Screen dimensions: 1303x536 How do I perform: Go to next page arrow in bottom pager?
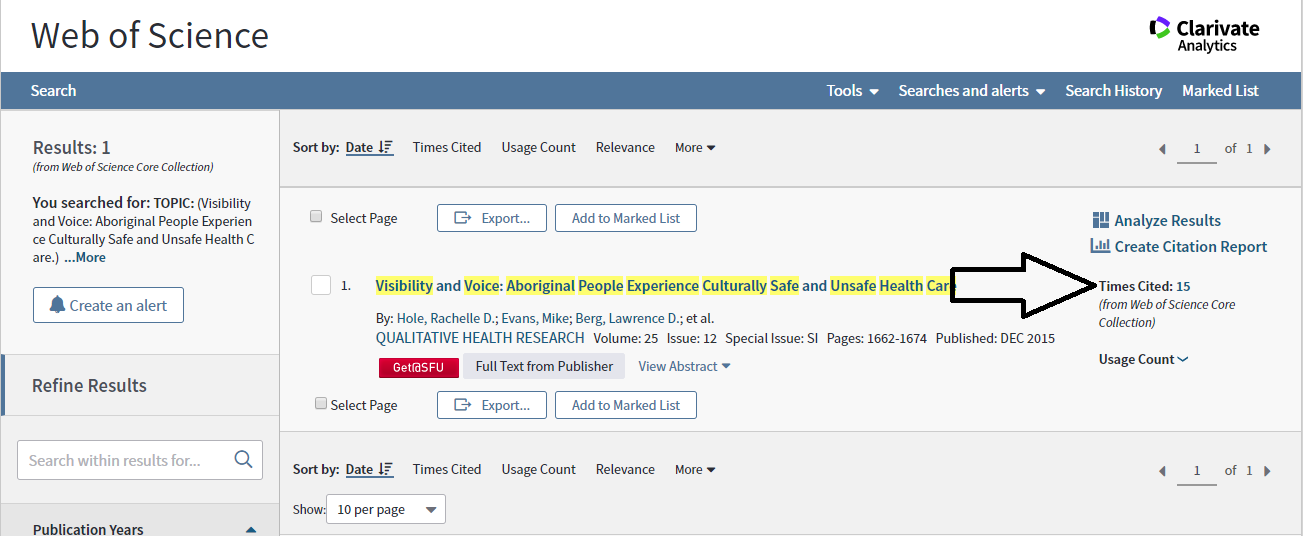click(x=1267, y=471)
